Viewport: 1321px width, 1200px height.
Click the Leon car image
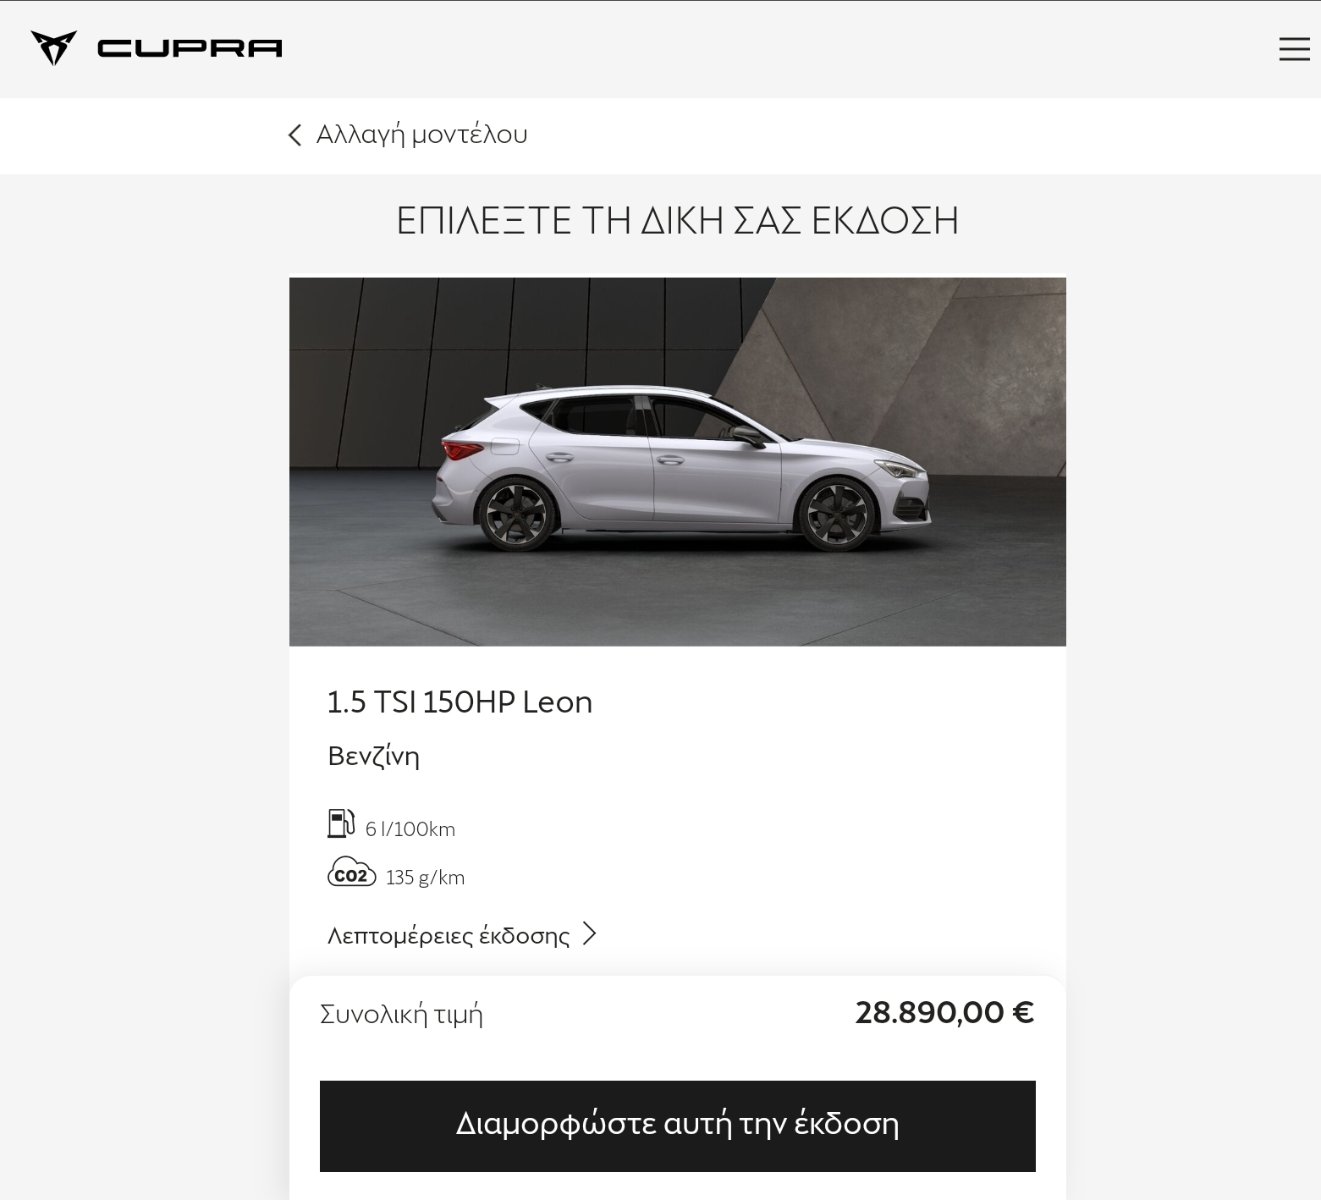[x=677, y=462]
